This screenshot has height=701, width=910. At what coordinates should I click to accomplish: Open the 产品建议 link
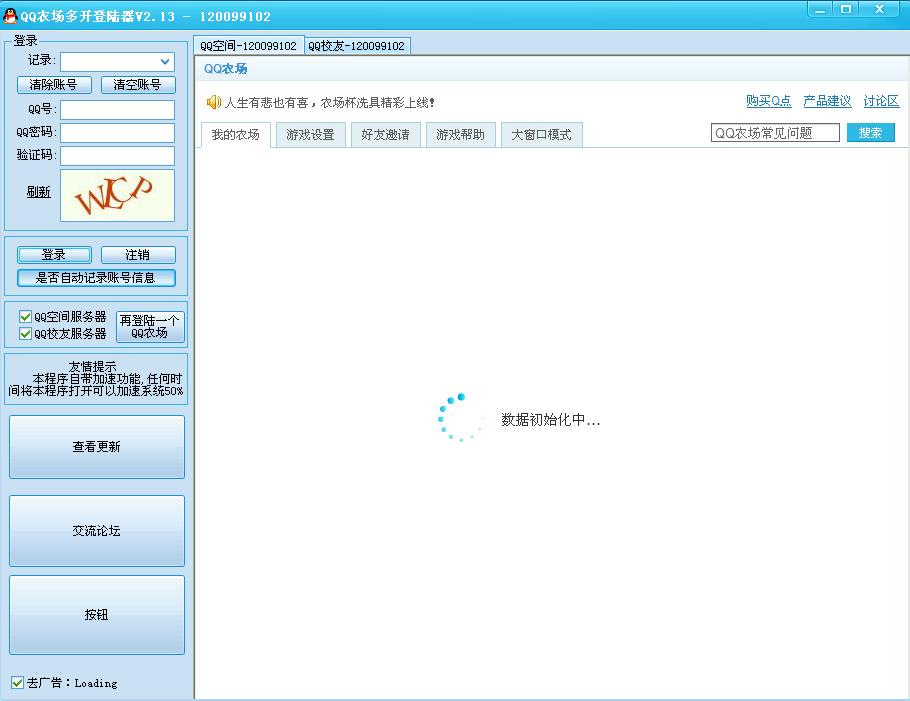click(x=827, y=101)
